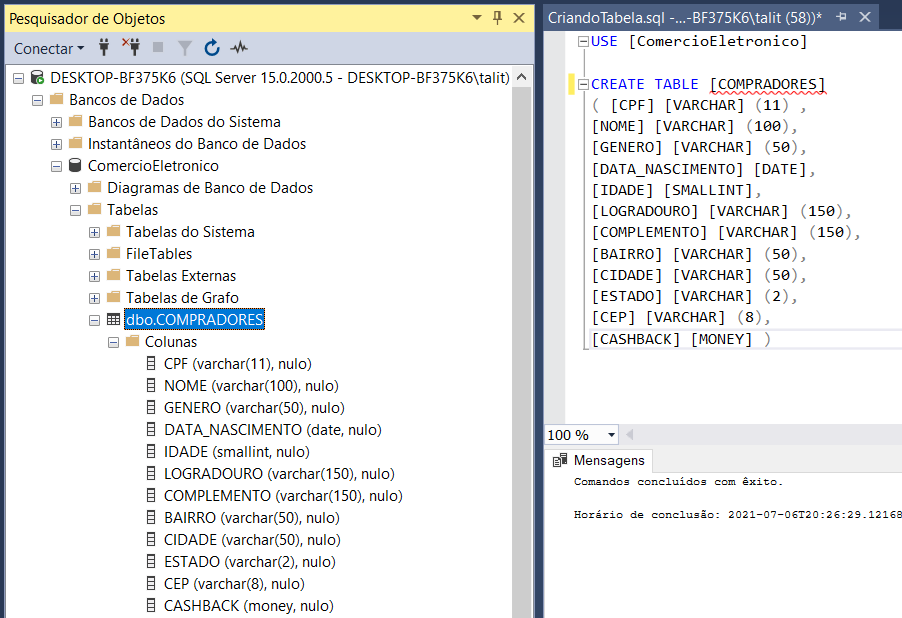Viewport: 902px width, 618px height.
Task: Open Object Explorer window position dropdown arrow
Action: [x=476, y=18]
